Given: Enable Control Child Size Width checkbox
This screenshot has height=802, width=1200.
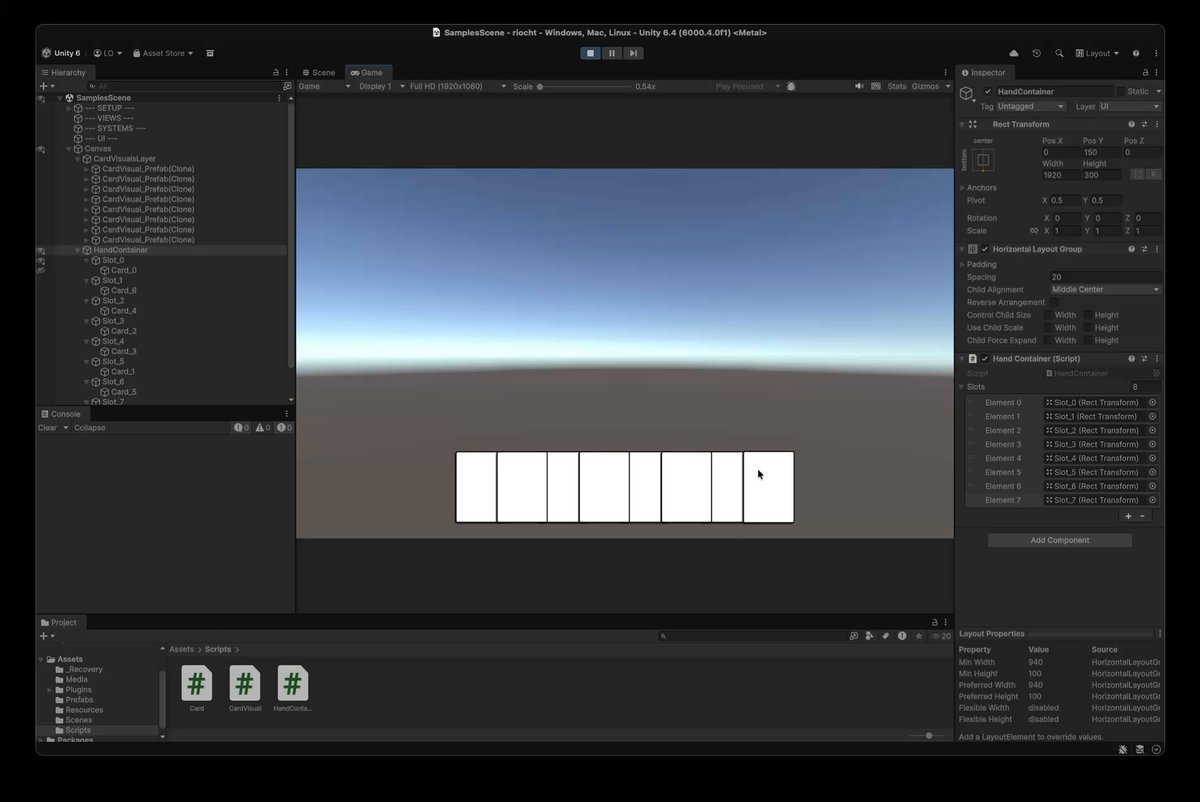Looking at the screenshot, I should (1048, 315).
